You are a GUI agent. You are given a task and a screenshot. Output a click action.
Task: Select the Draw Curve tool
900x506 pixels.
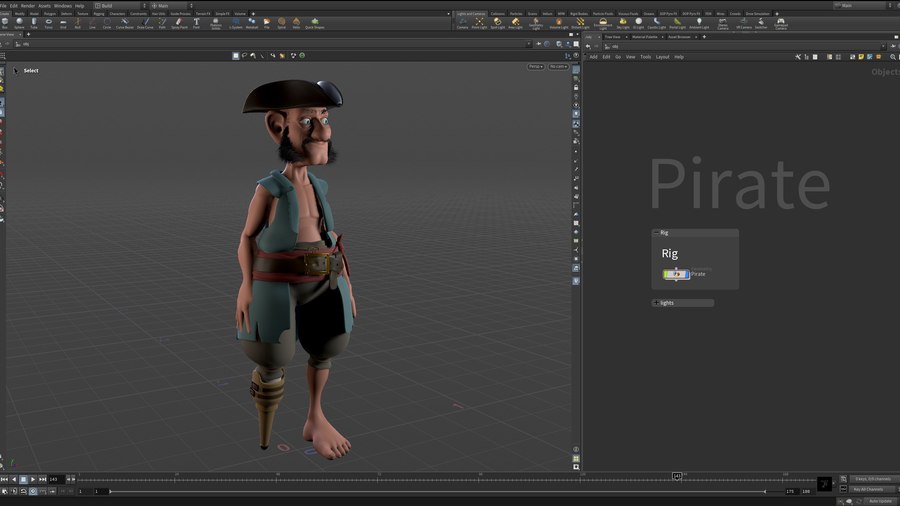click(x=146, y=22)
